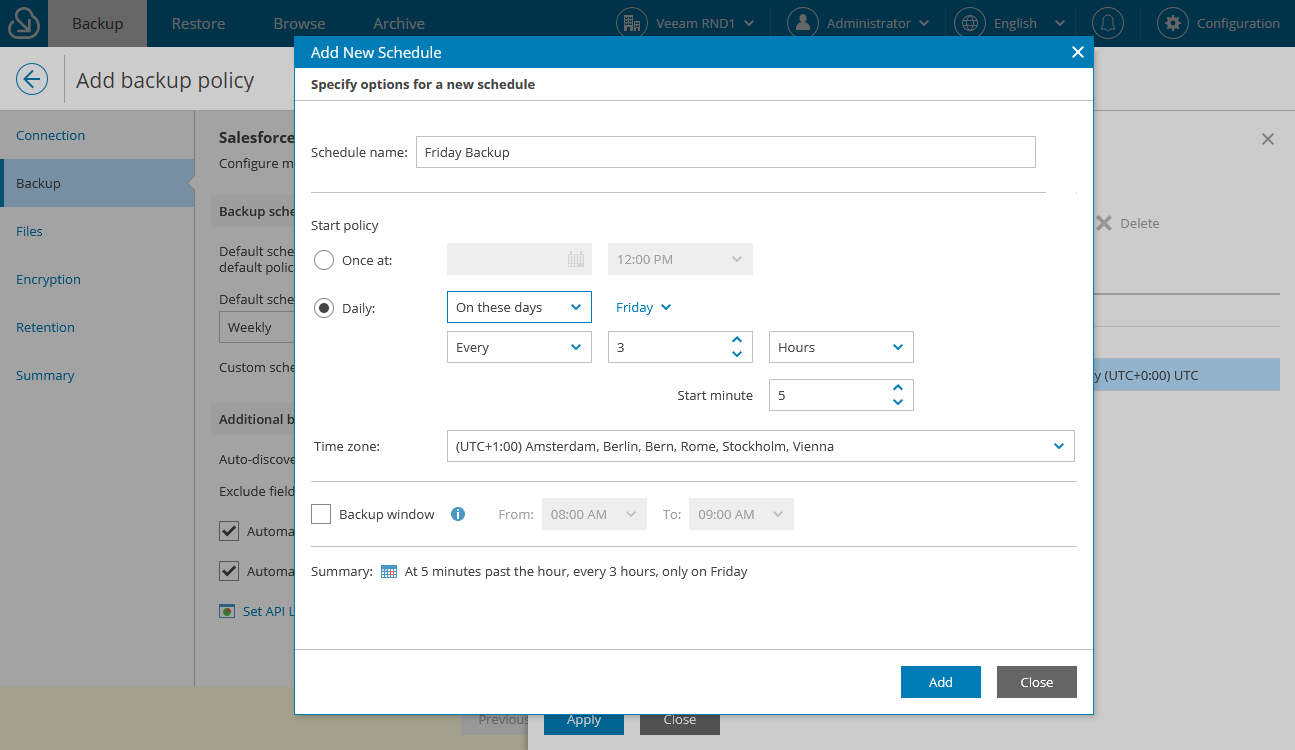
Task: Open the Retention section in the sidebar
Action: point(45,327)
